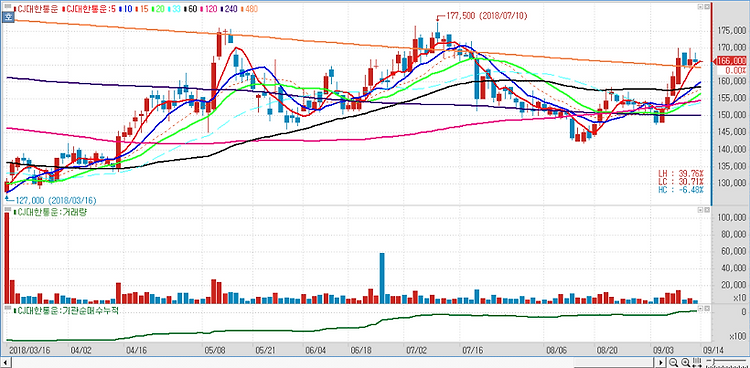Image resolution: width=750 pixels, height=368 pixels.
Task: Click the first CJ대한통운 price legend label
Action: 36,9
